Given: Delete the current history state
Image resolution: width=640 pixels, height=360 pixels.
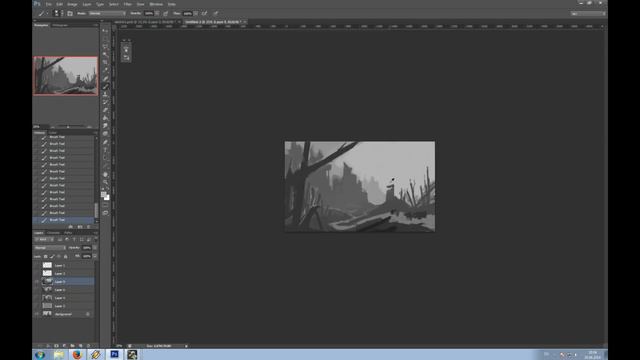Looking at the screenshot, I should [89, 227].
